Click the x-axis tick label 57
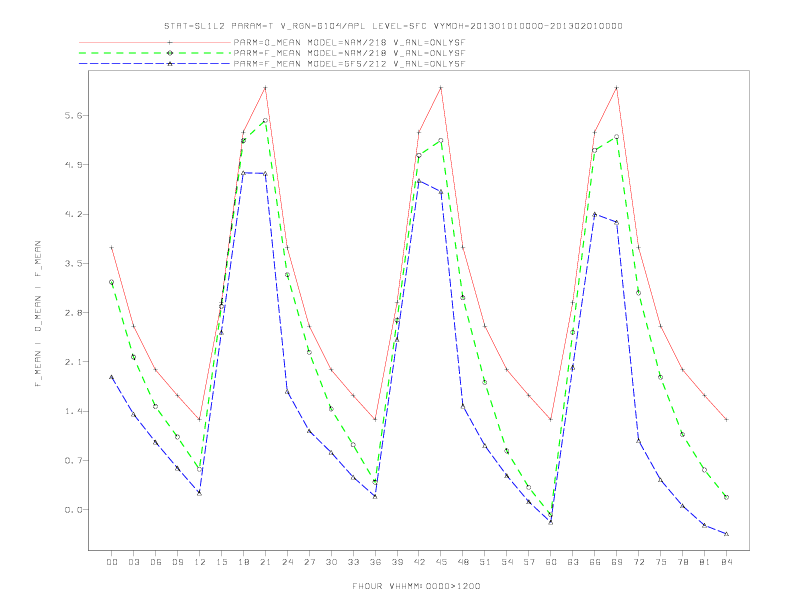This screenshot has width=792, height=612. [529, 562]
